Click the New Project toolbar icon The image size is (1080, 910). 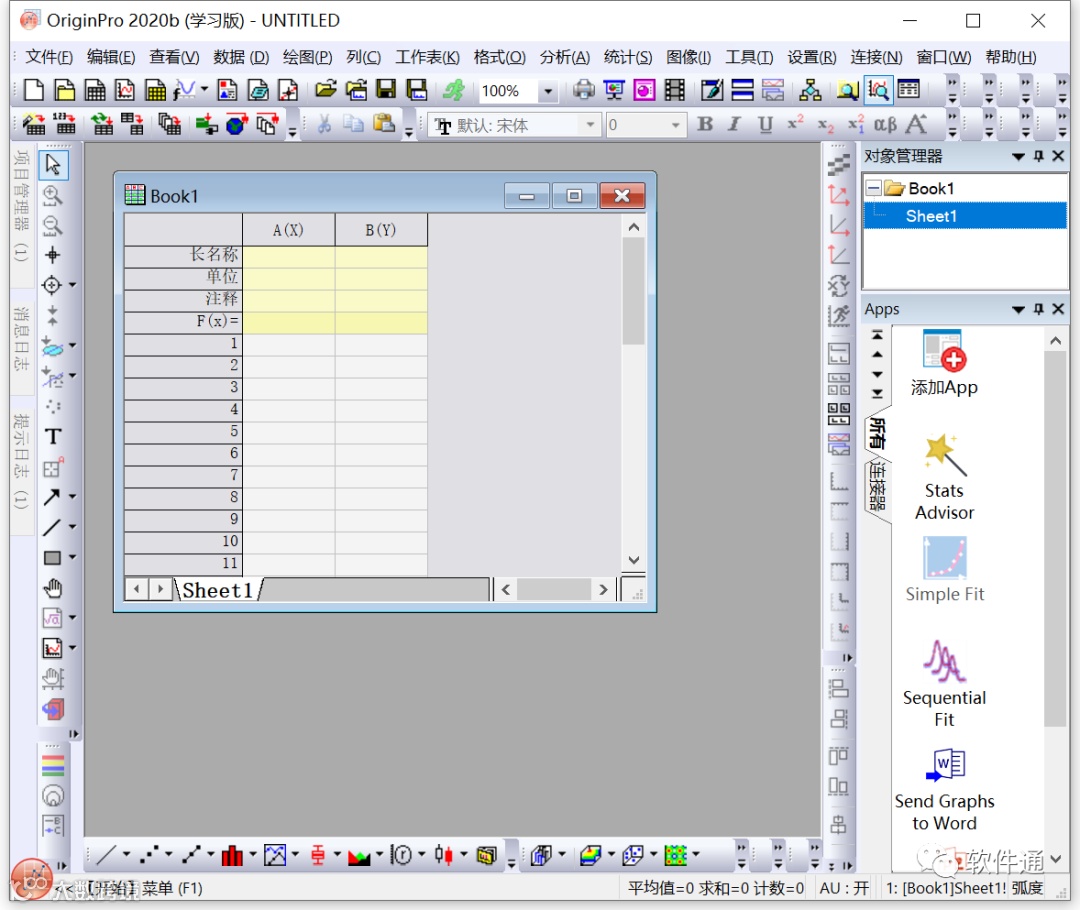(34, 90)
